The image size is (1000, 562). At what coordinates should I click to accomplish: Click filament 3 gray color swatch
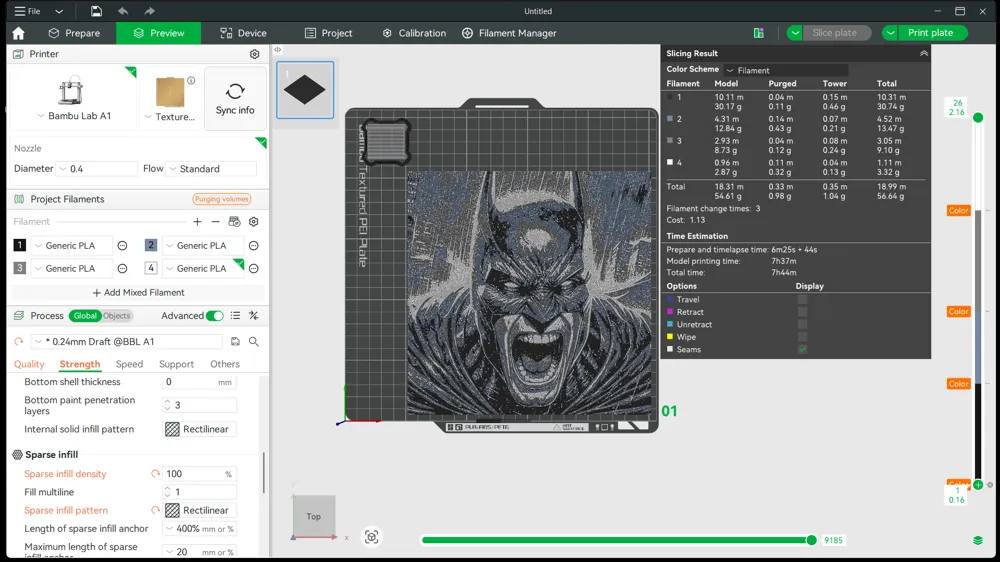pyautogui.click(x=20, y=268)
